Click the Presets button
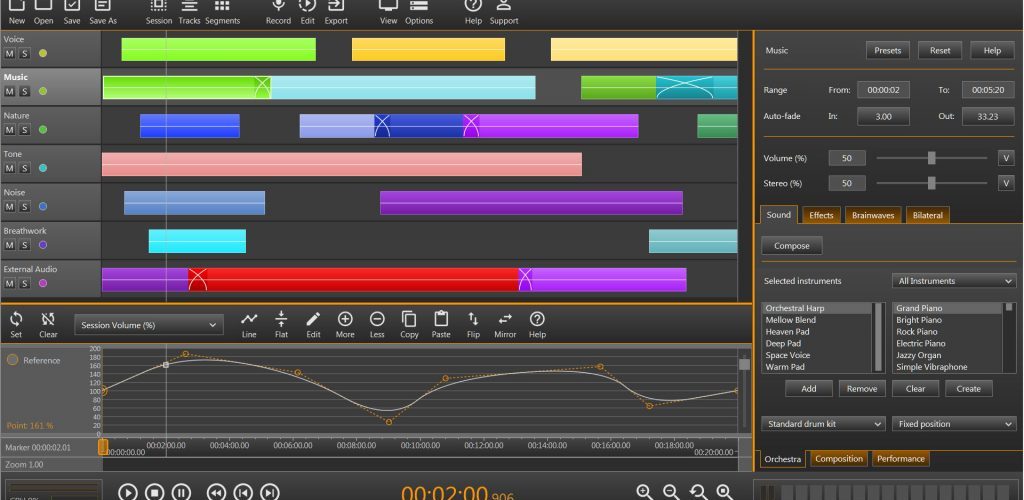Viewport: 1024px width, 500px height. [888, 50]
